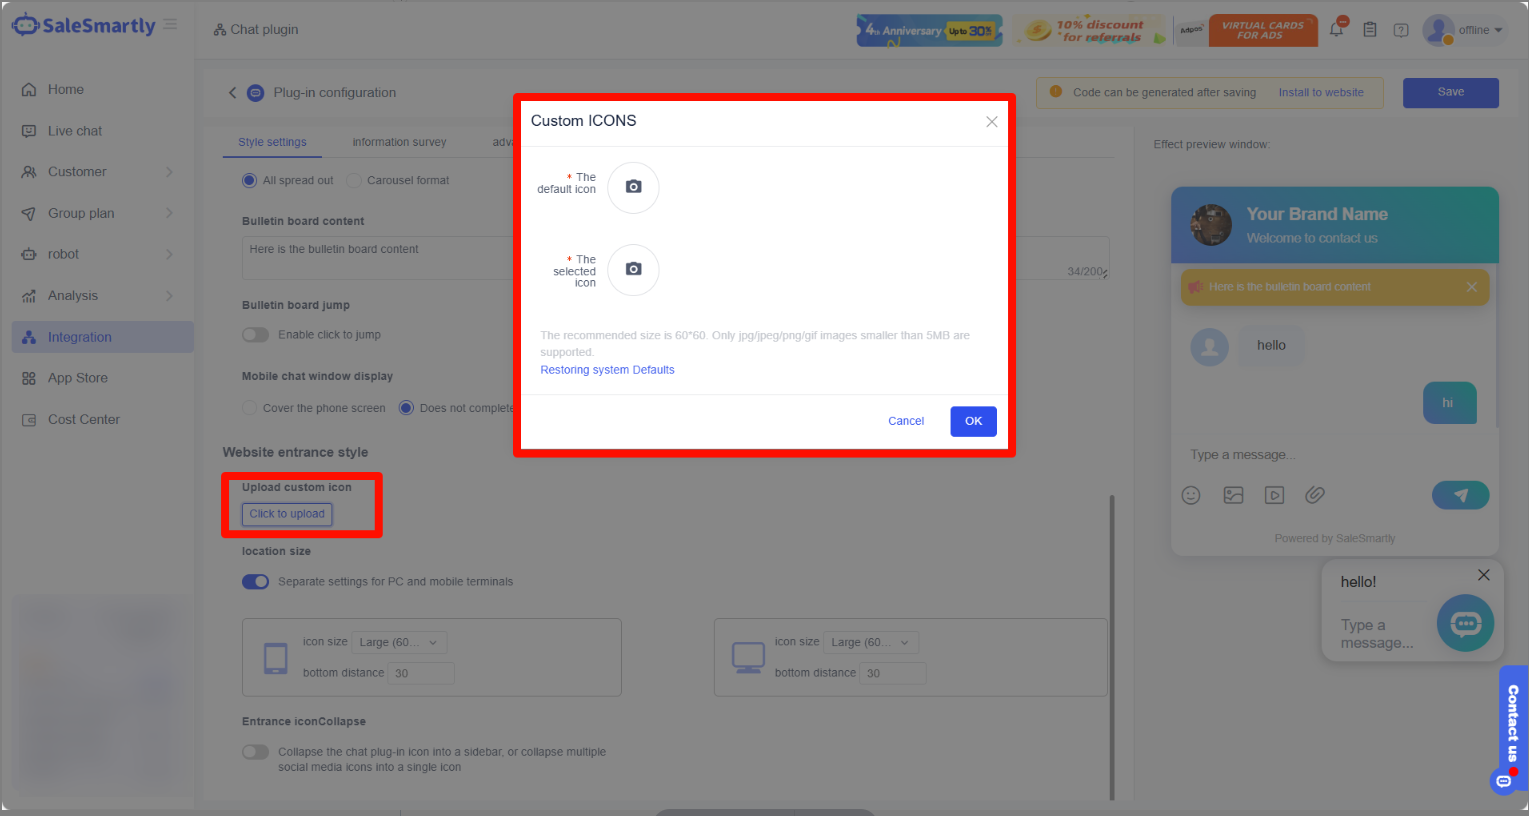Open Cost Center in the sidebar
The width and height of the screenshot is (1529, 816).
tap(102, 420)
